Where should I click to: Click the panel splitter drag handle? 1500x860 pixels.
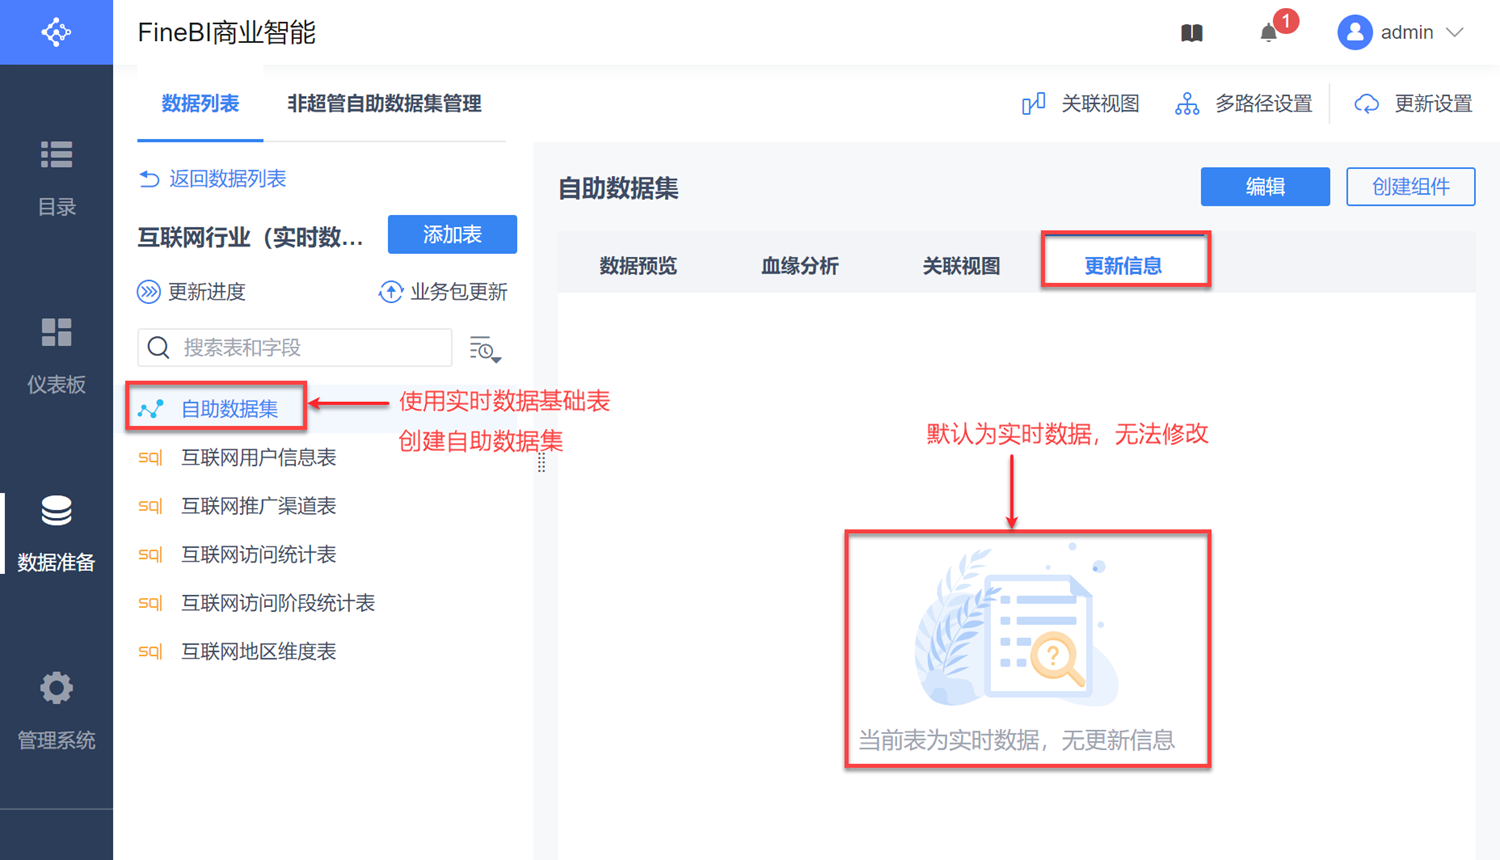click(541, 462)
